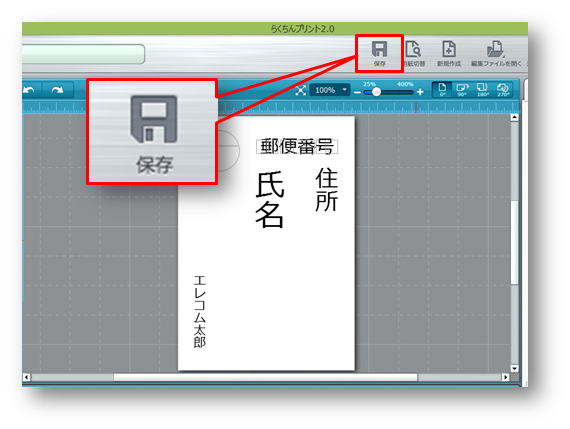Click the undo arrow icon

pyautogui.click(x=29, y=90)
